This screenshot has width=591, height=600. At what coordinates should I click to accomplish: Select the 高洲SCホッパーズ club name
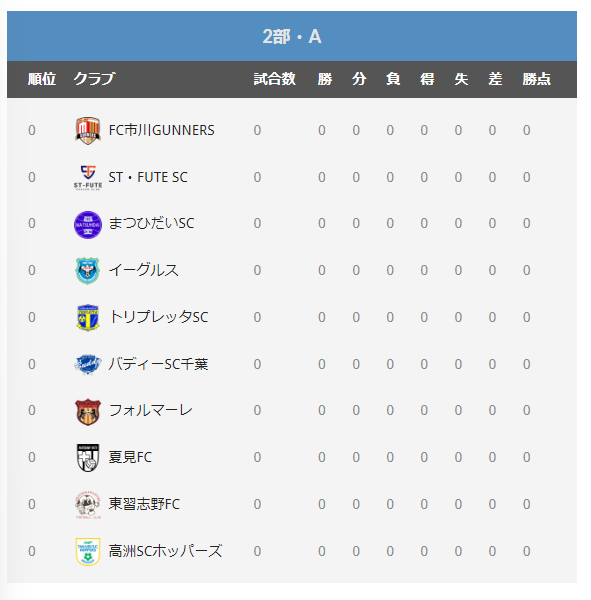pos(165,551)
